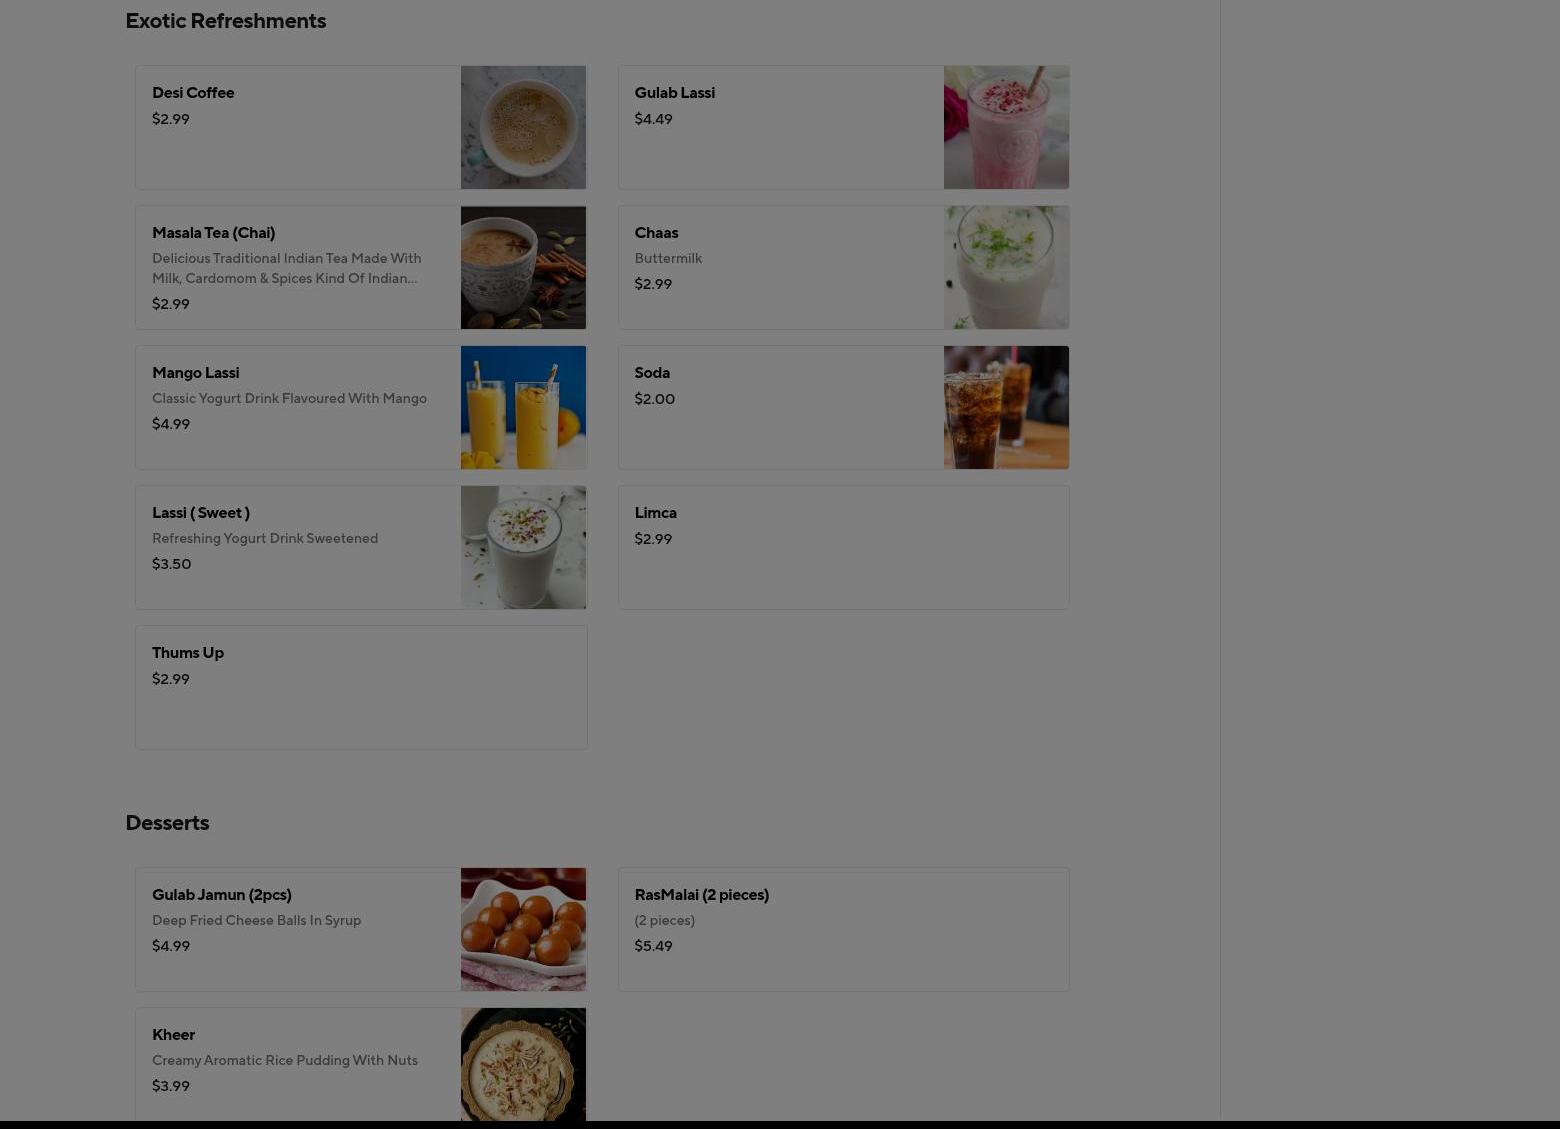The image size is (1560, 1129).
Task: Select the Soda item priced $2.00
Action: coord(843,407)
